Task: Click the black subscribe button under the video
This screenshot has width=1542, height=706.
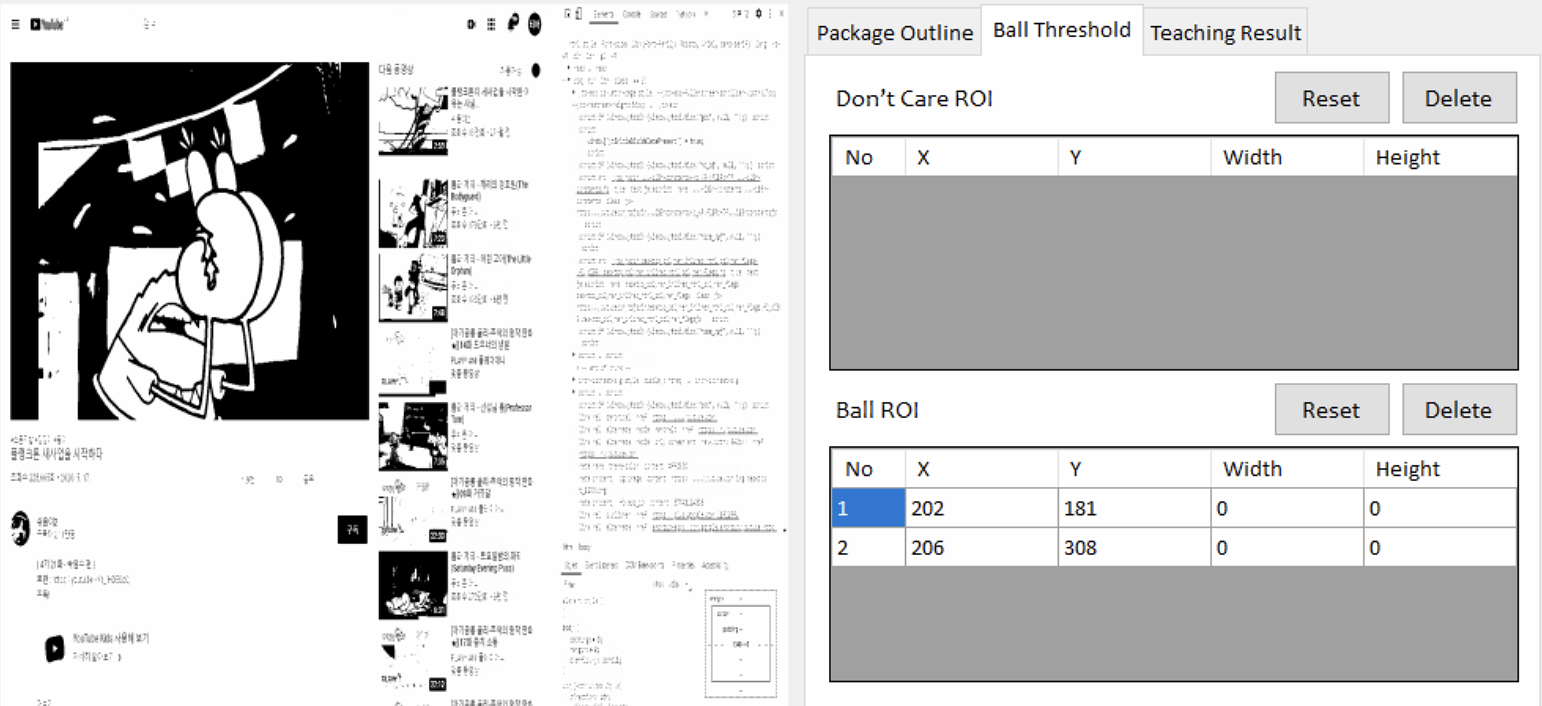Action: [353, 530]
